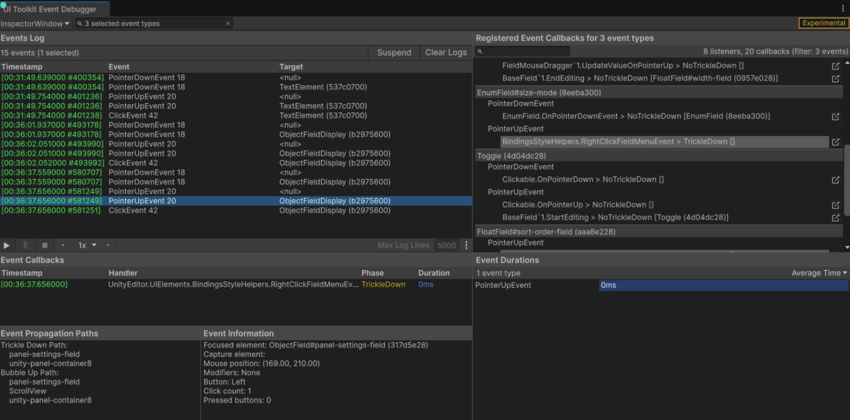Open the Average Time sort dropdown

[x=817, y=273]
